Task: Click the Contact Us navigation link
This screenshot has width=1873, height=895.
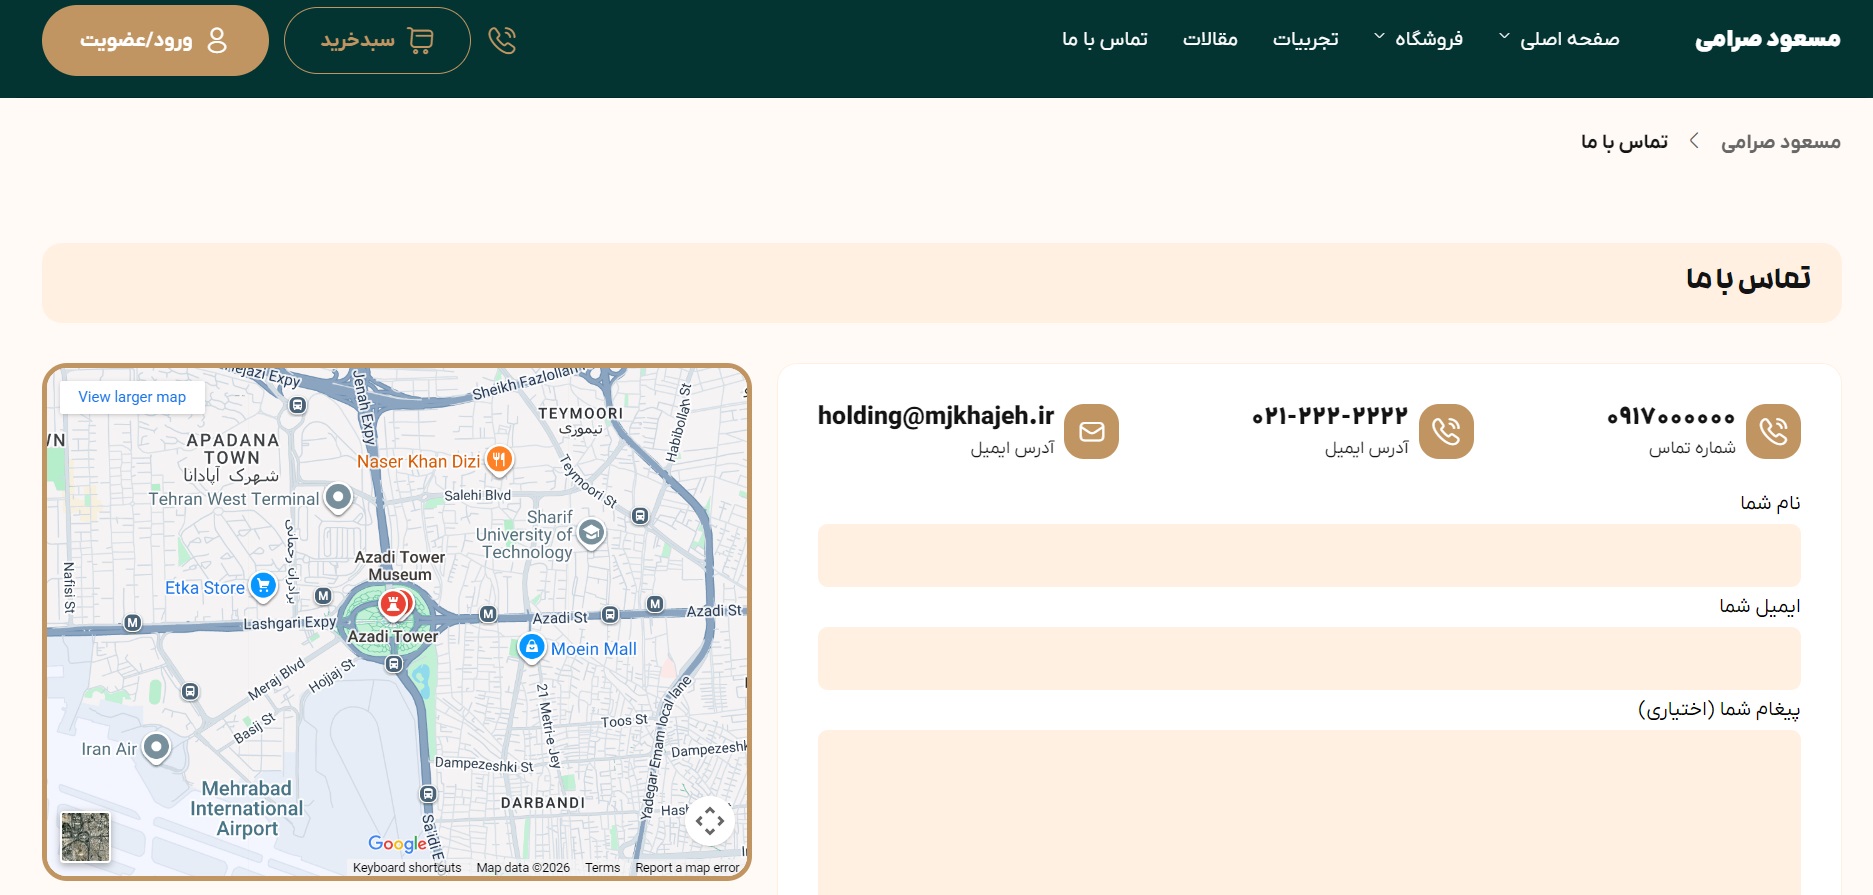Action: (1104, 39)
